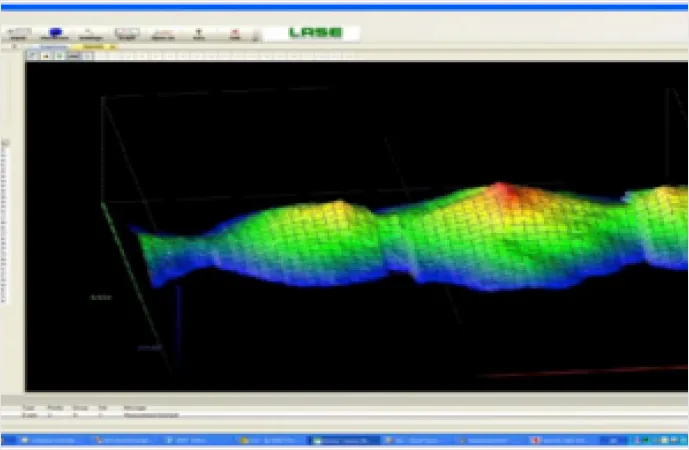Click the third icon in the main toolbar
This screenshot has height=450, width=689.
point(91,34)
